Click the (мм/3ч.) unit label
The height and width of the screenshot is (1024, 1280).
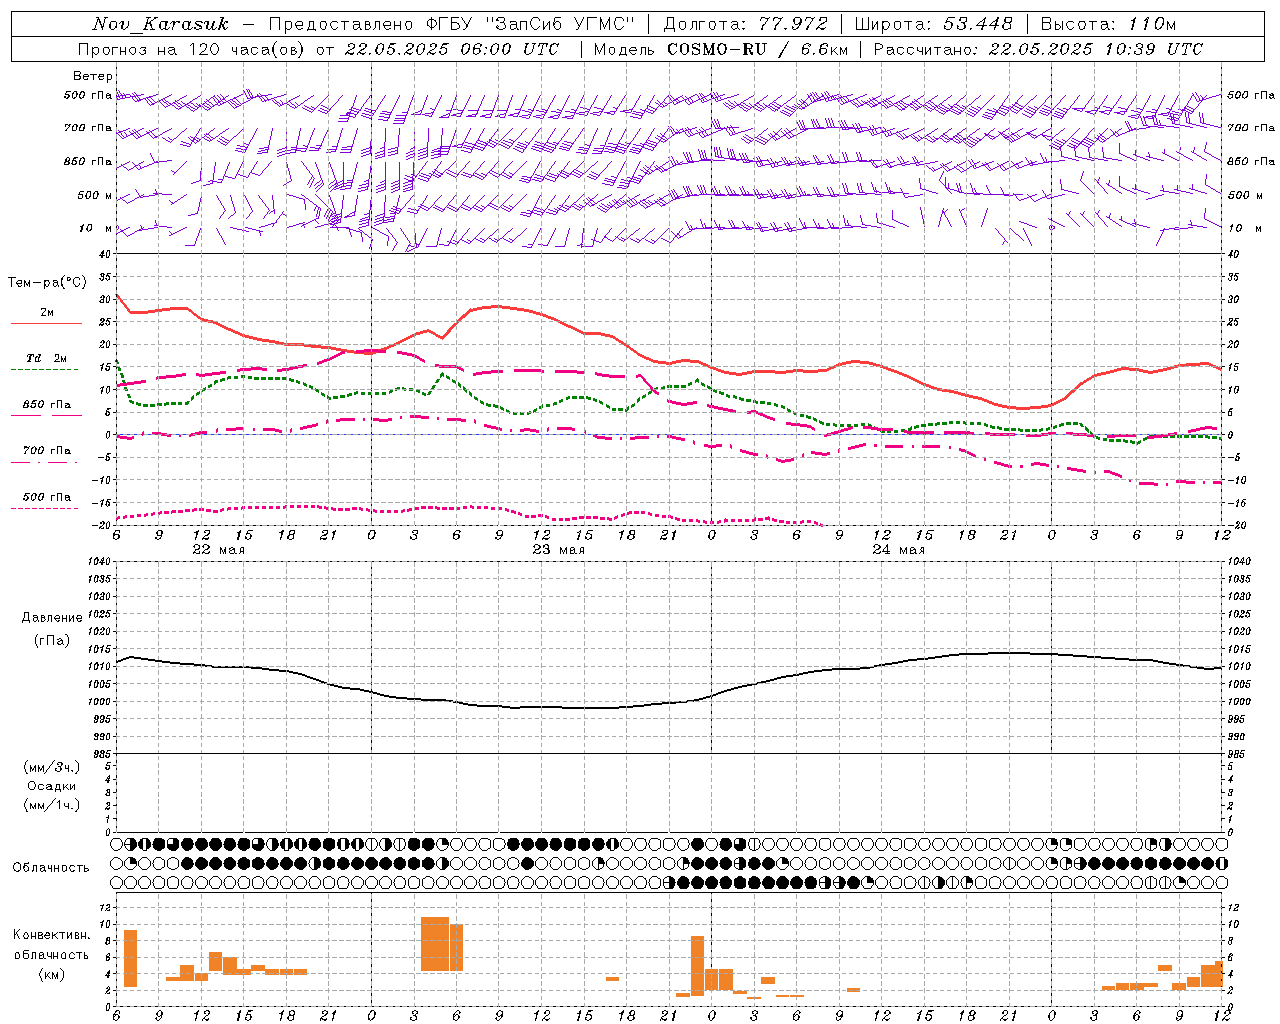pos(51,767)
